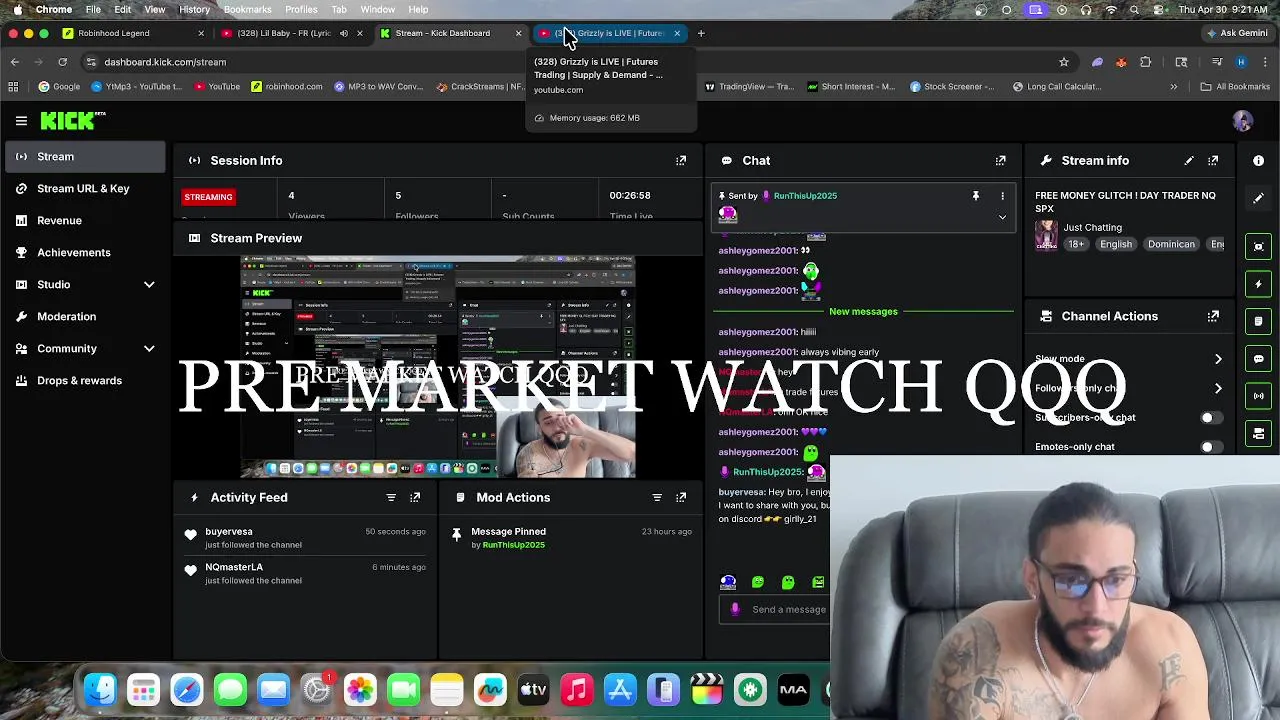Expand the pinned message chevron
This screenshot has height=720, width=1280.
point(1002,217)
